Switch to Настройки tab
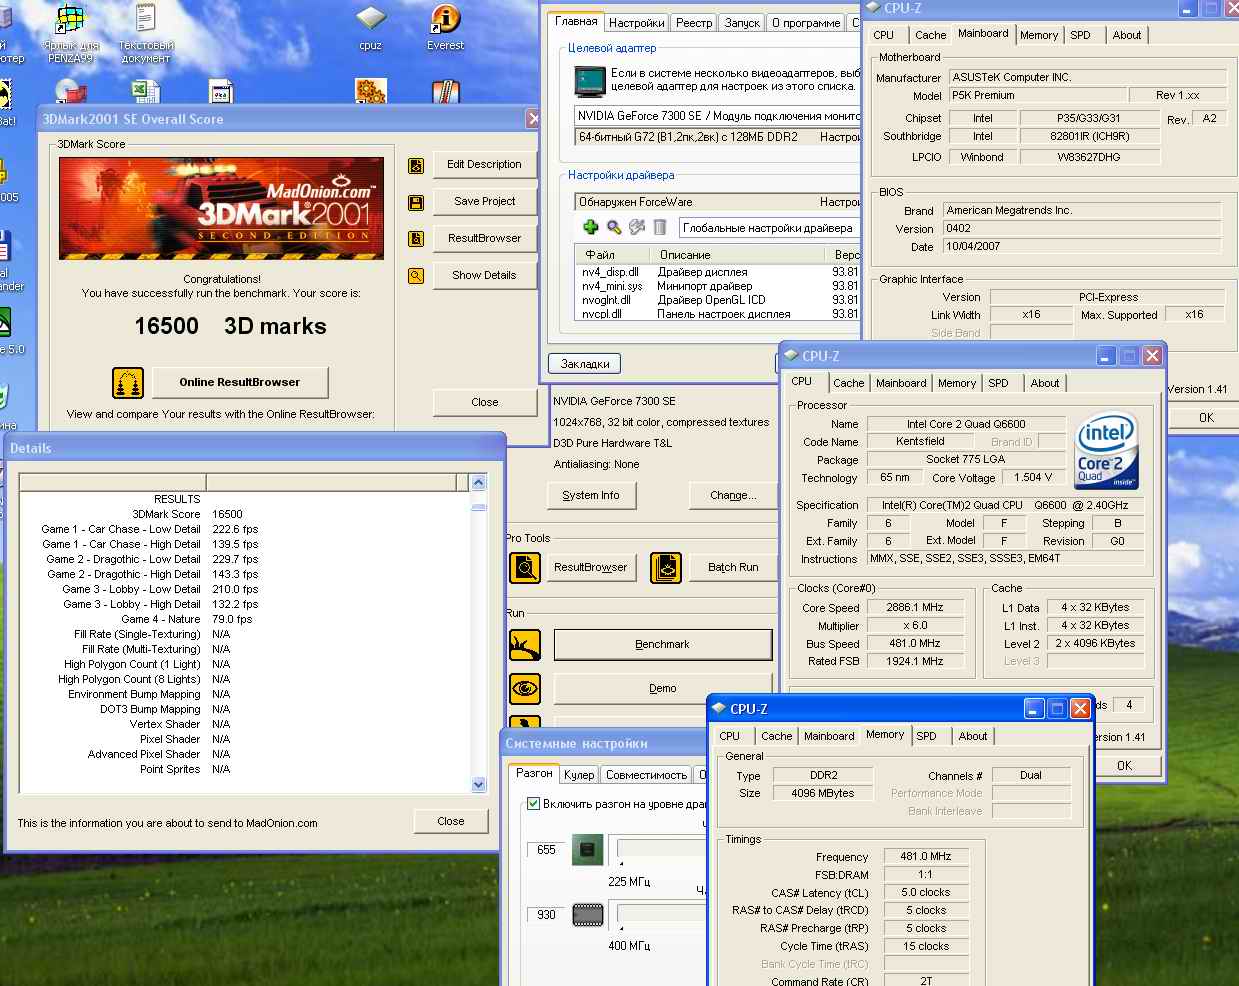Screen dimensions: 1239x986 pyautogui.click(x=636, y=23)
